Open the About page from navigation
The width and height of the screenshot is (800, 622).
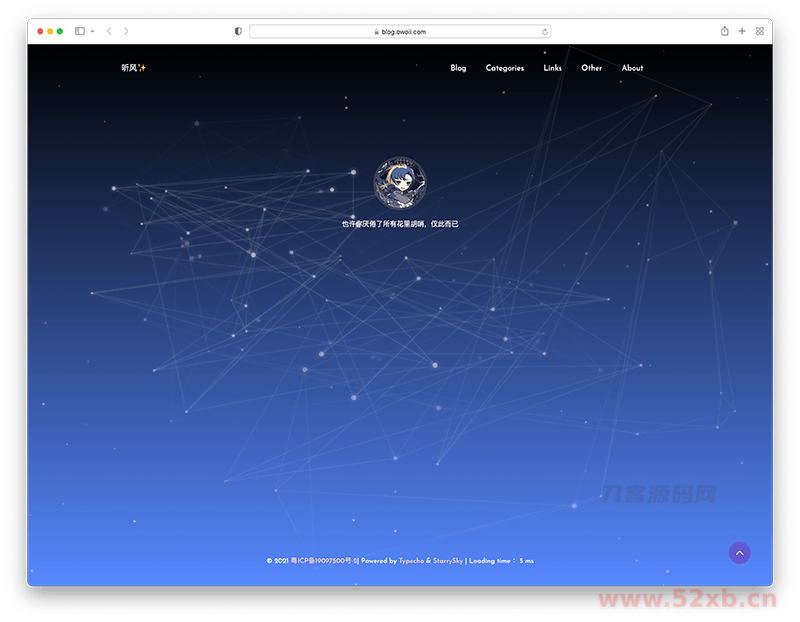pyautogui.click(x=632, y=68)
